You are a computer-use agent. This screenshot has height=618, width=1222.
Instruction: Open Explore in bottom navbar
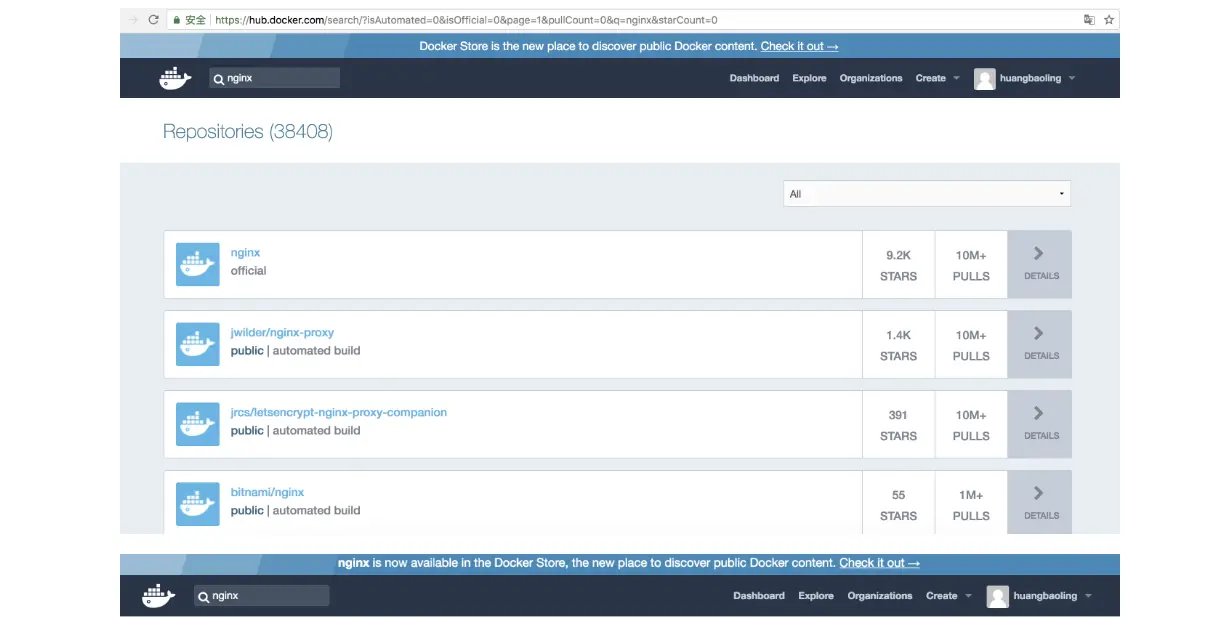[x=816, y=596]
